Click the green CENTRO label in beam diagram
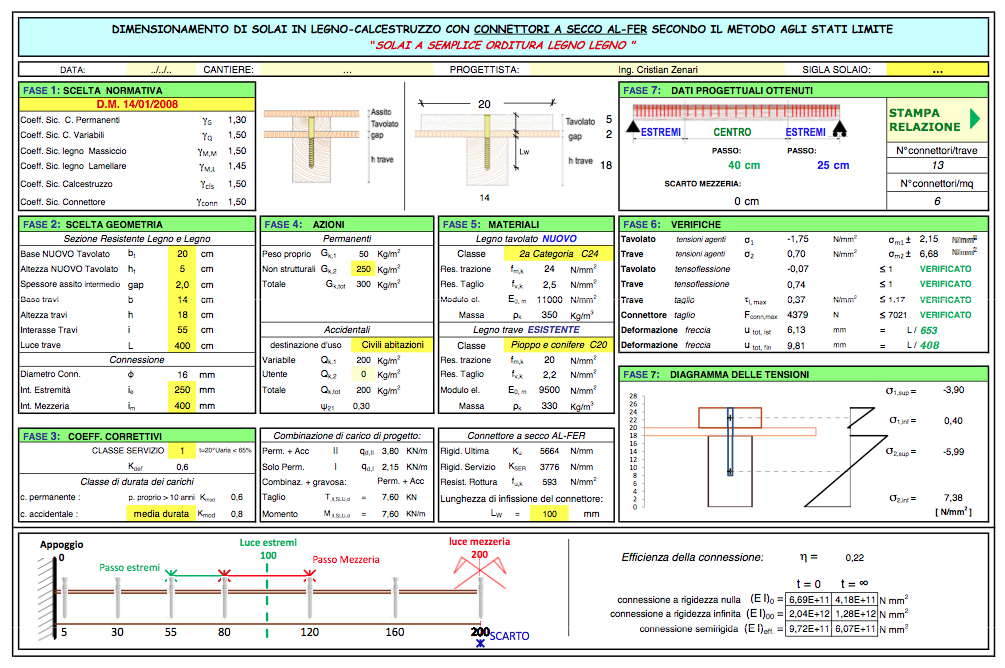 point(732,132)
